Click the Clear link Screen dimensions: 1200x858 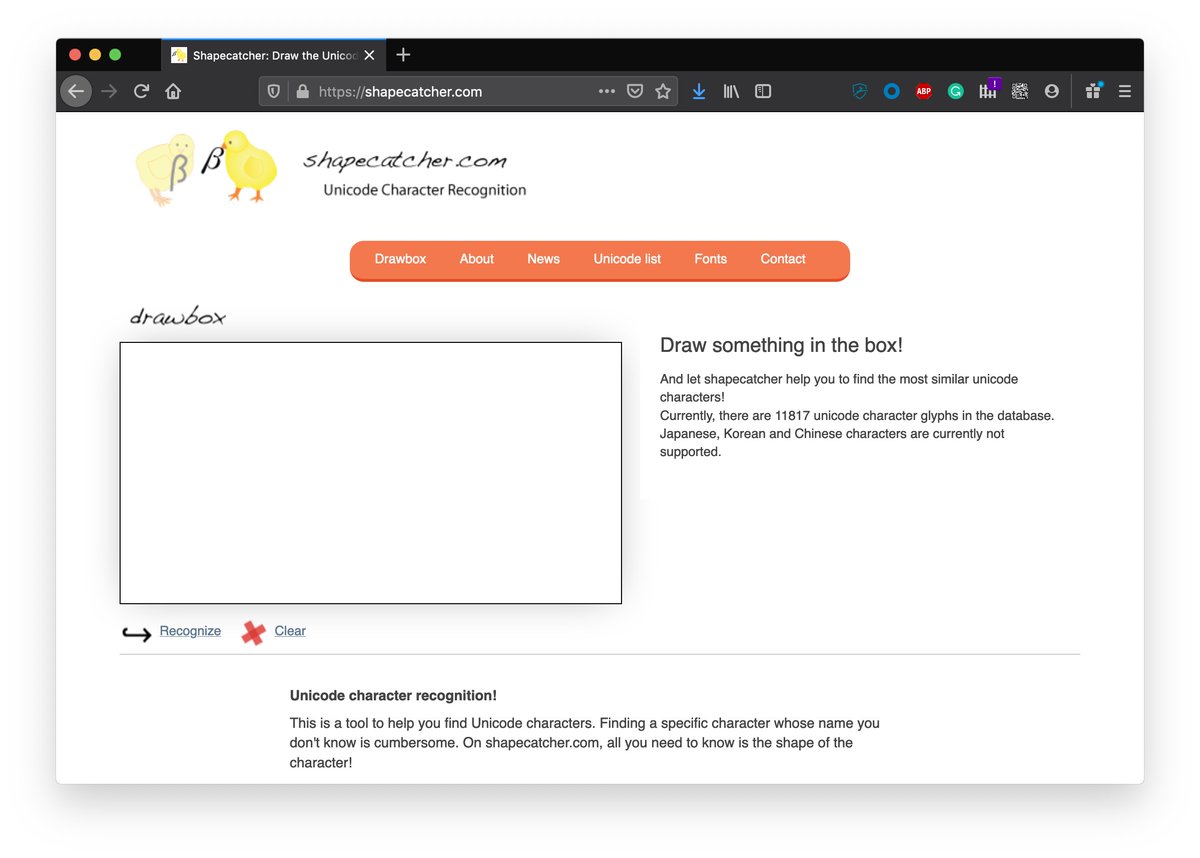tap(290, 631)
